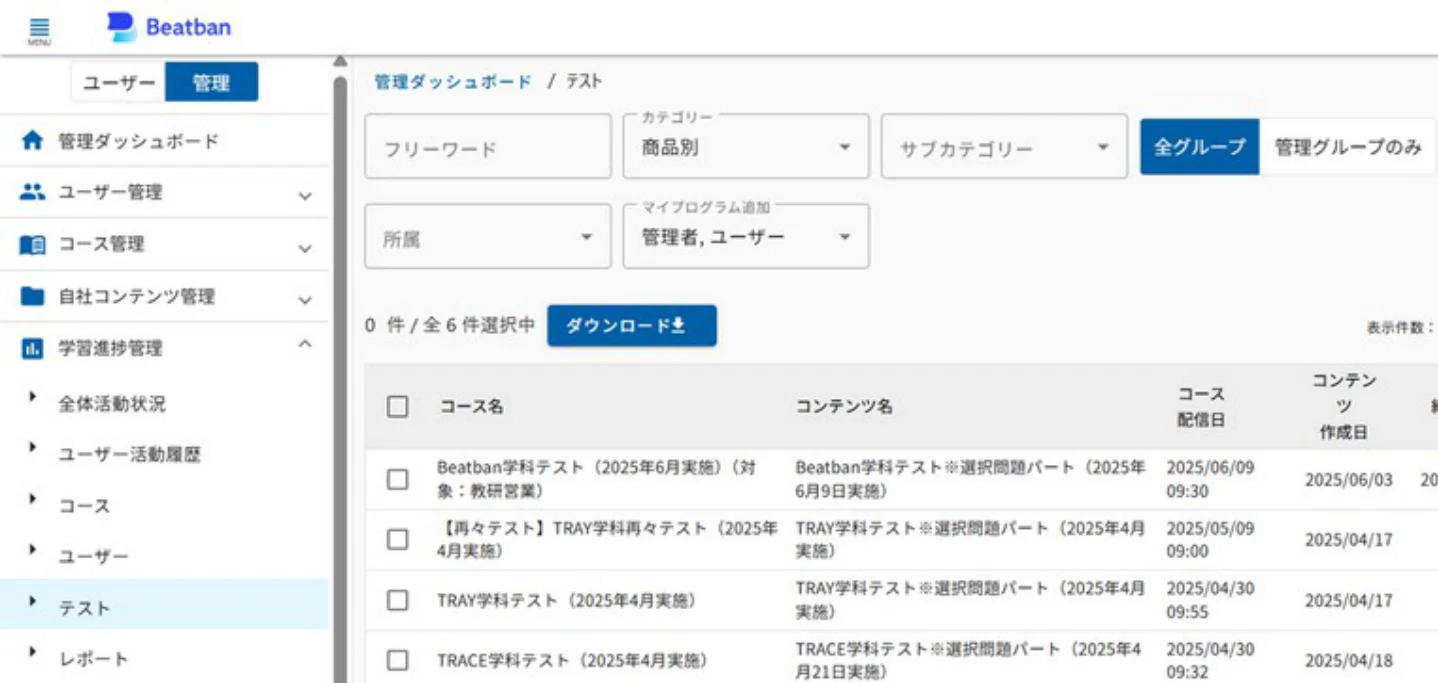Click the 0 件 / 全 6 件選択中 counter
Viewport: 1438px width, 683px height.
tap(450, 326)
